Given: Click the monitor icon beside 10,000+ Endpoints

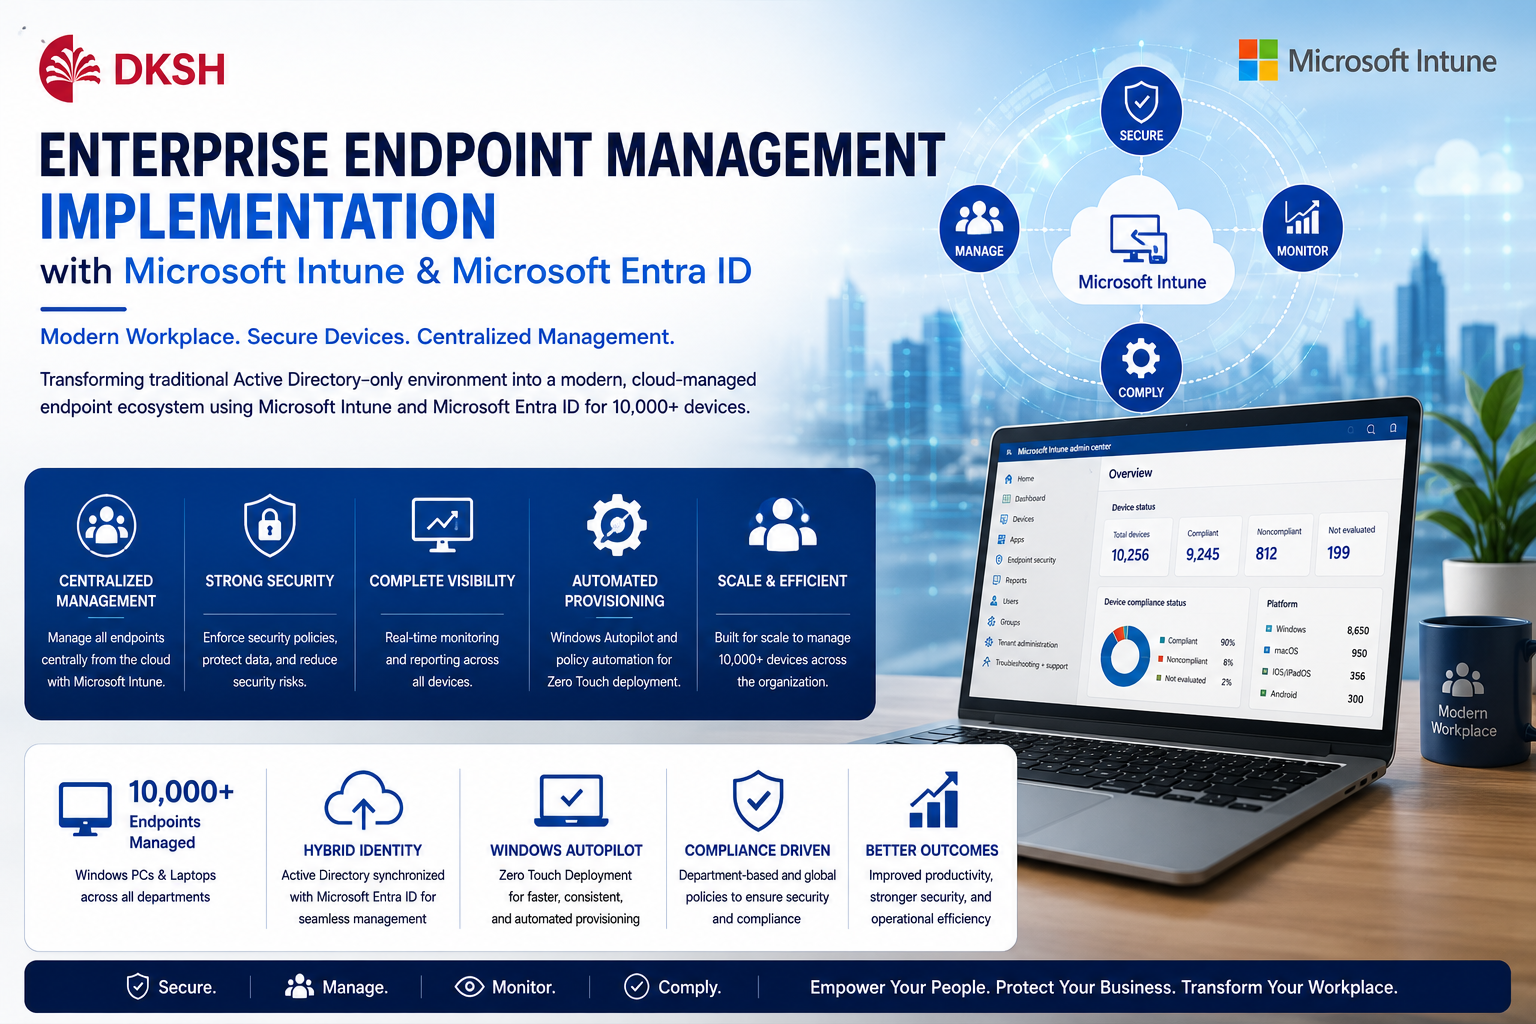Looking at the screenshot, I should (85, 809).
